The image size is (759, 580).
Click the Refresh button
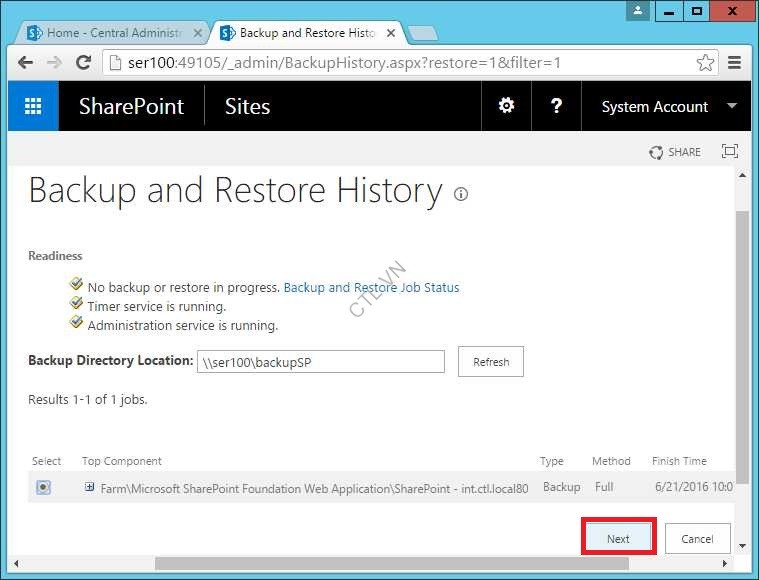[491, 362]
